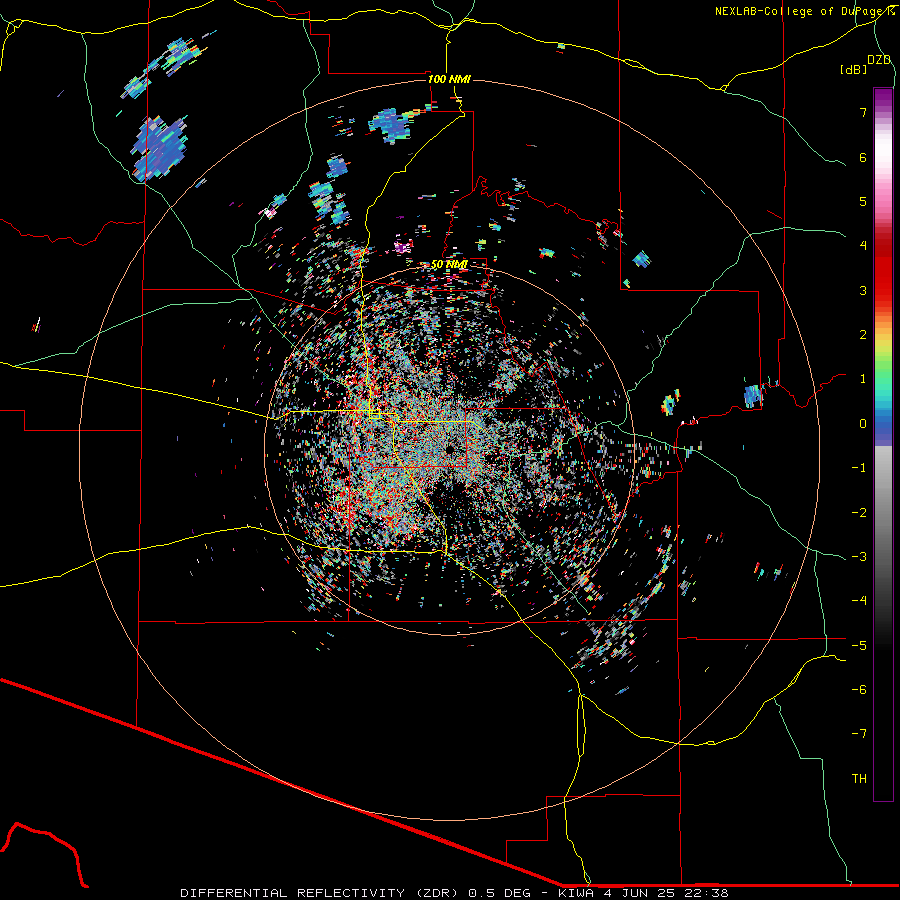Click the 0 value on the color scale
The image size is (900, 900).
coord(863,424)
